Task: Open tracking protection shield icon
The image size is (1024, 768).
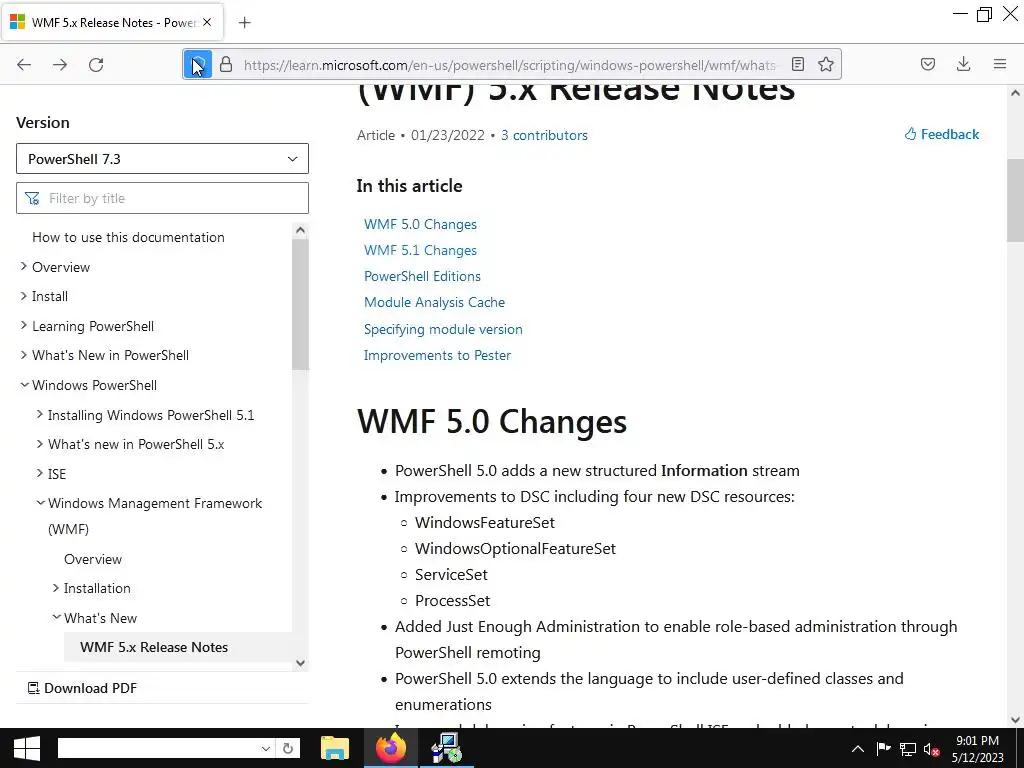Action: [x=198, y=64]
